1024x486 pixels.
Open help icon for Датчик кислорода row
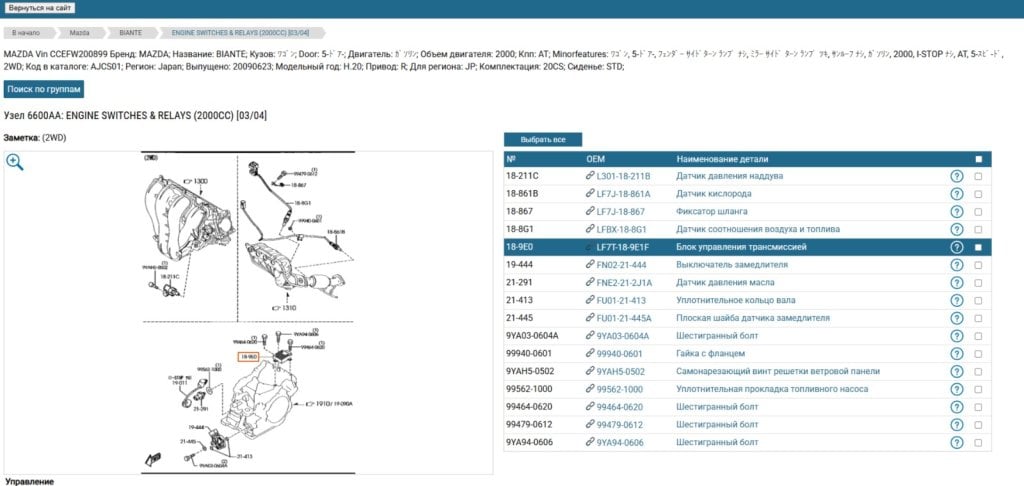[957, 194]
